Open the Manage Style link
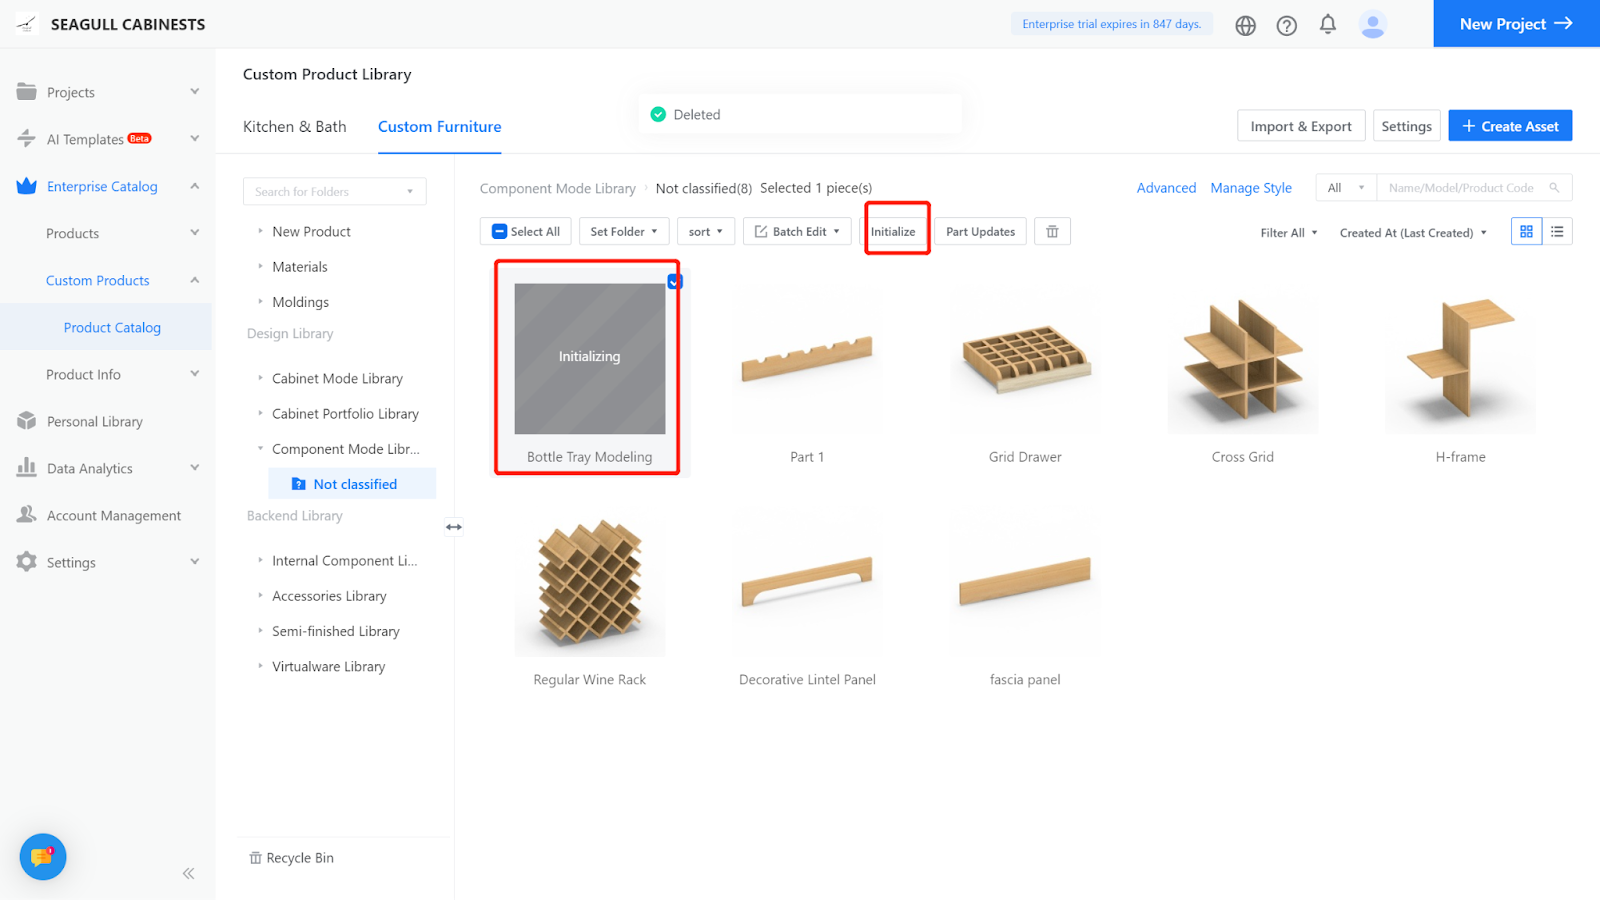Image resolution: width=1600 pixels, height=900 pixels. tap(1250, 188)
